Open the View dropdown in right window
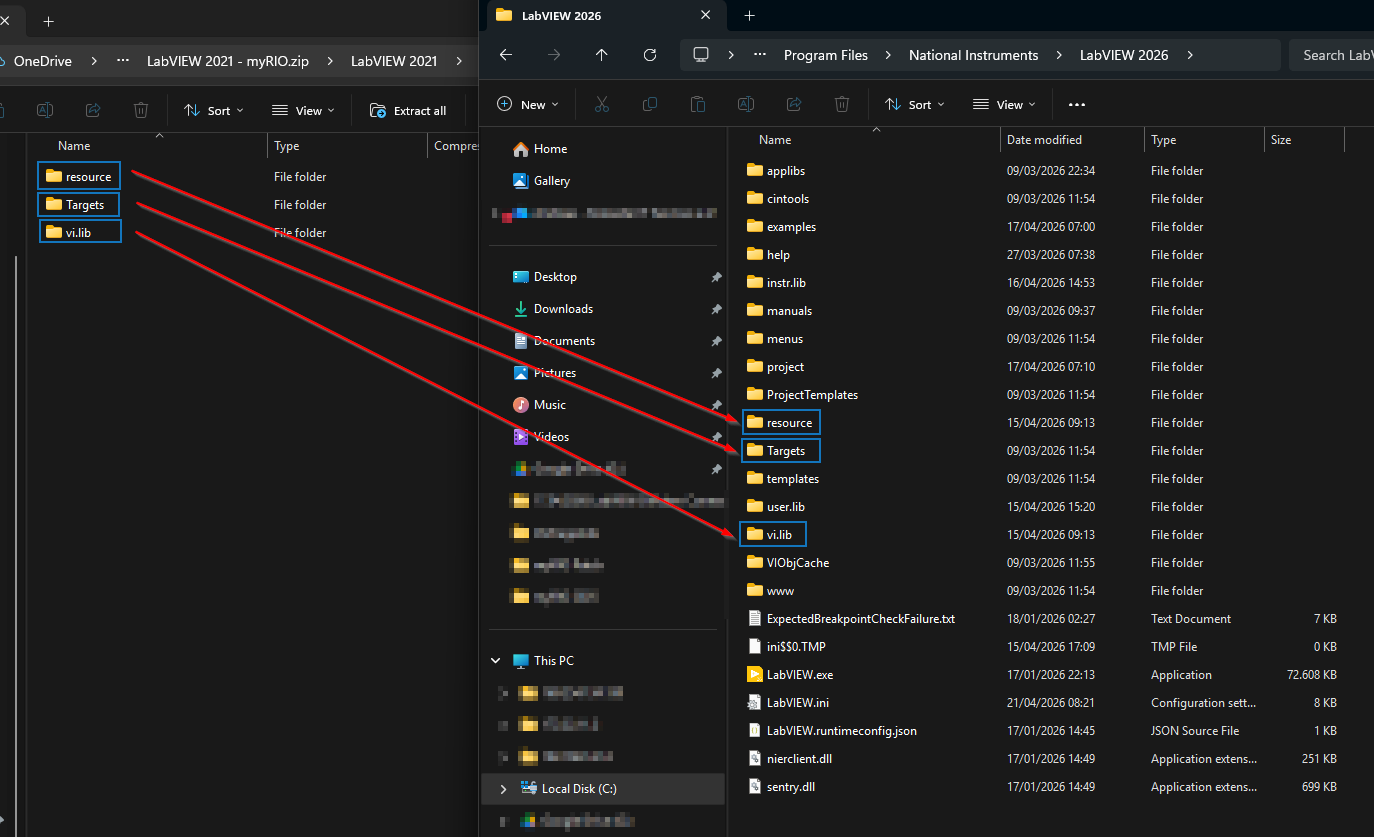This screenshot has width=1374, height=837. click(x=1005, y=105)
